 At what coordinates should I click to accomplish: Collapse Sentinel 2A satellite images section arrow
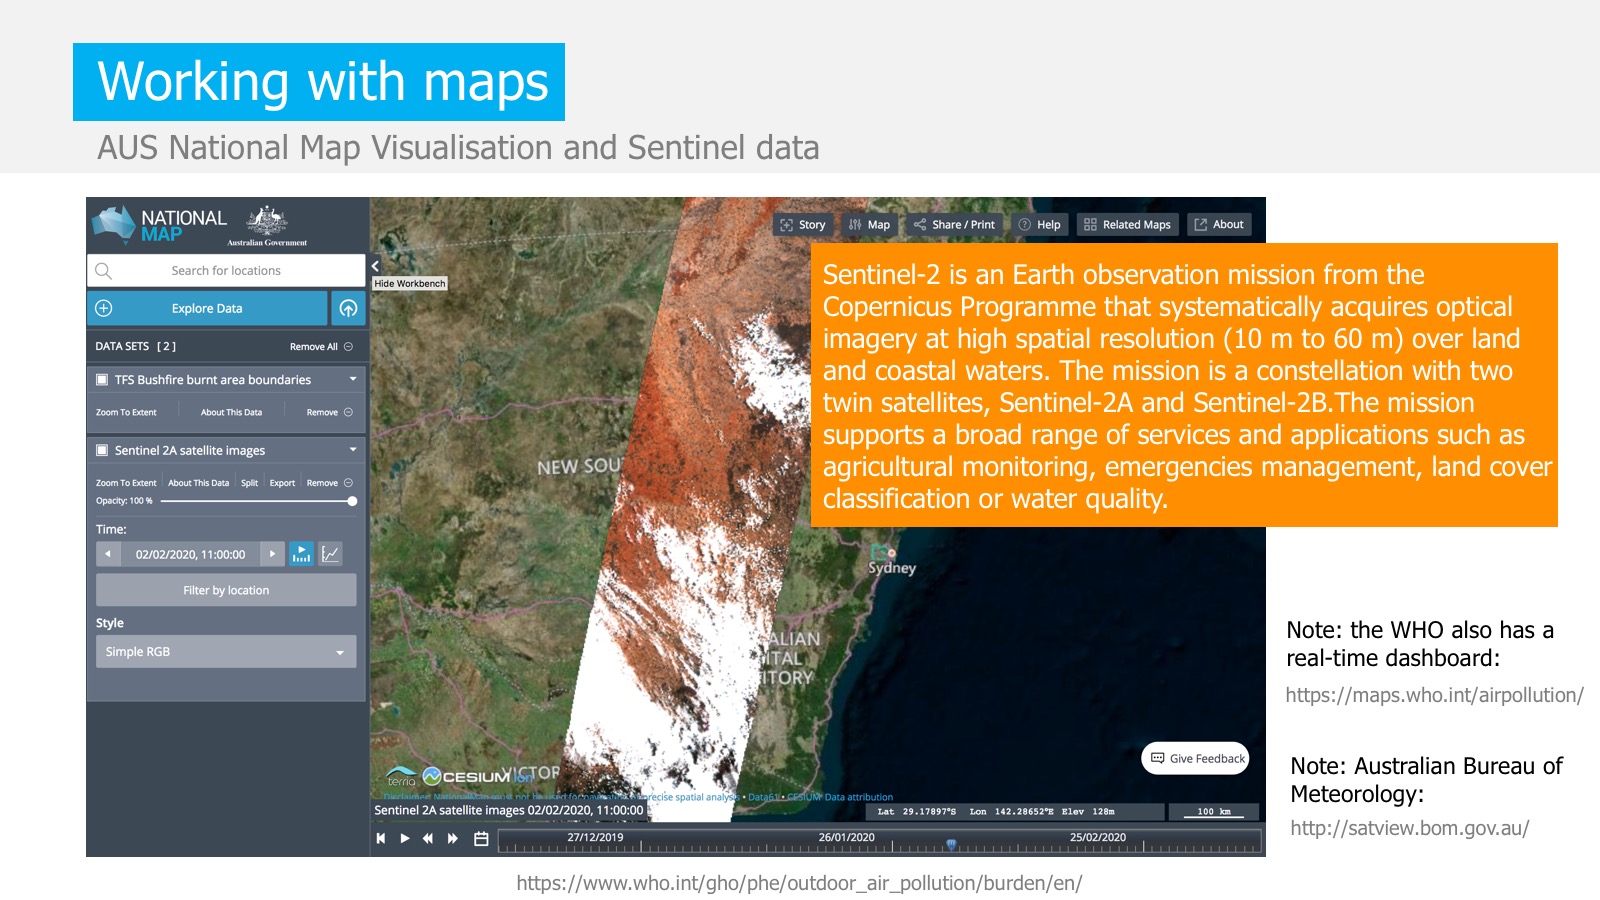[353, 450]
